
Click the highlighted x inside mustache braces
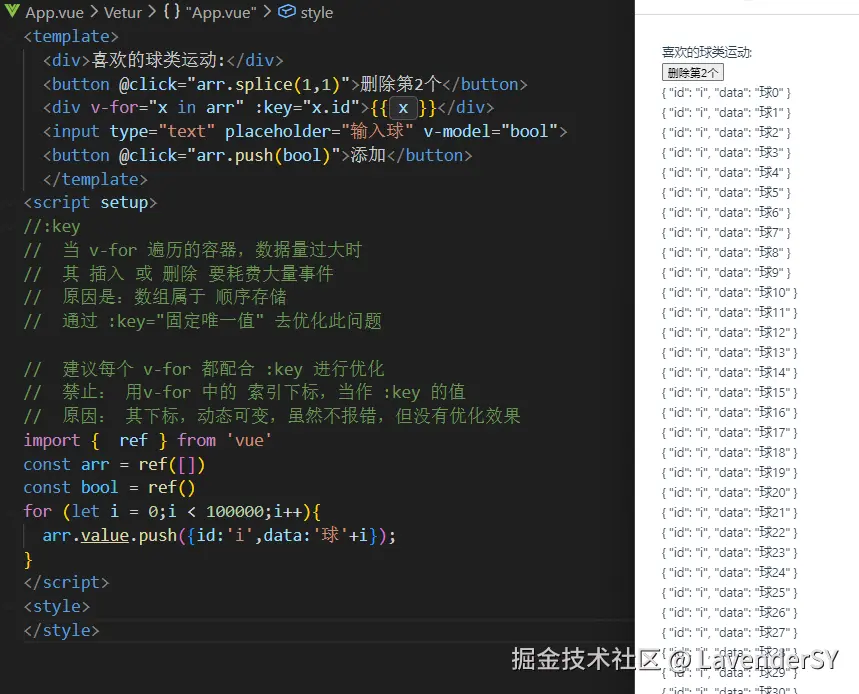click(x=402, y=108)
